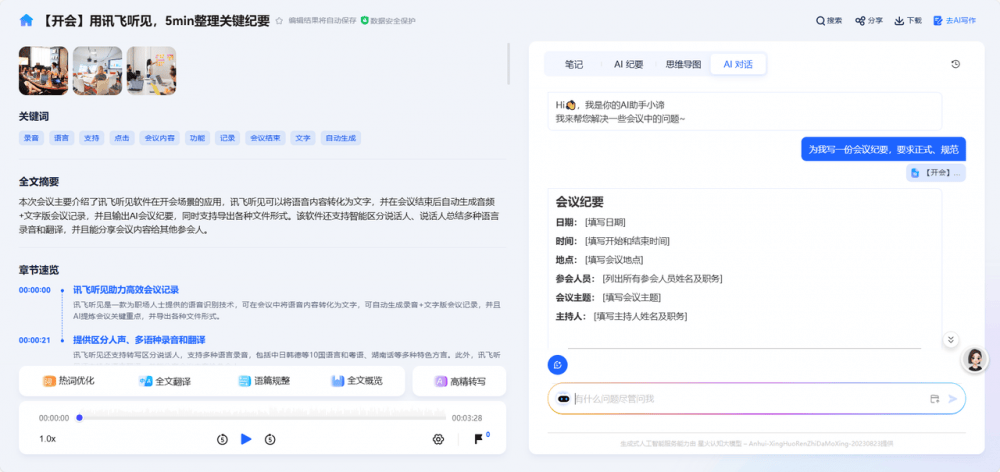
Task: Click the chat robot icon
Action: tap(563, 399)
